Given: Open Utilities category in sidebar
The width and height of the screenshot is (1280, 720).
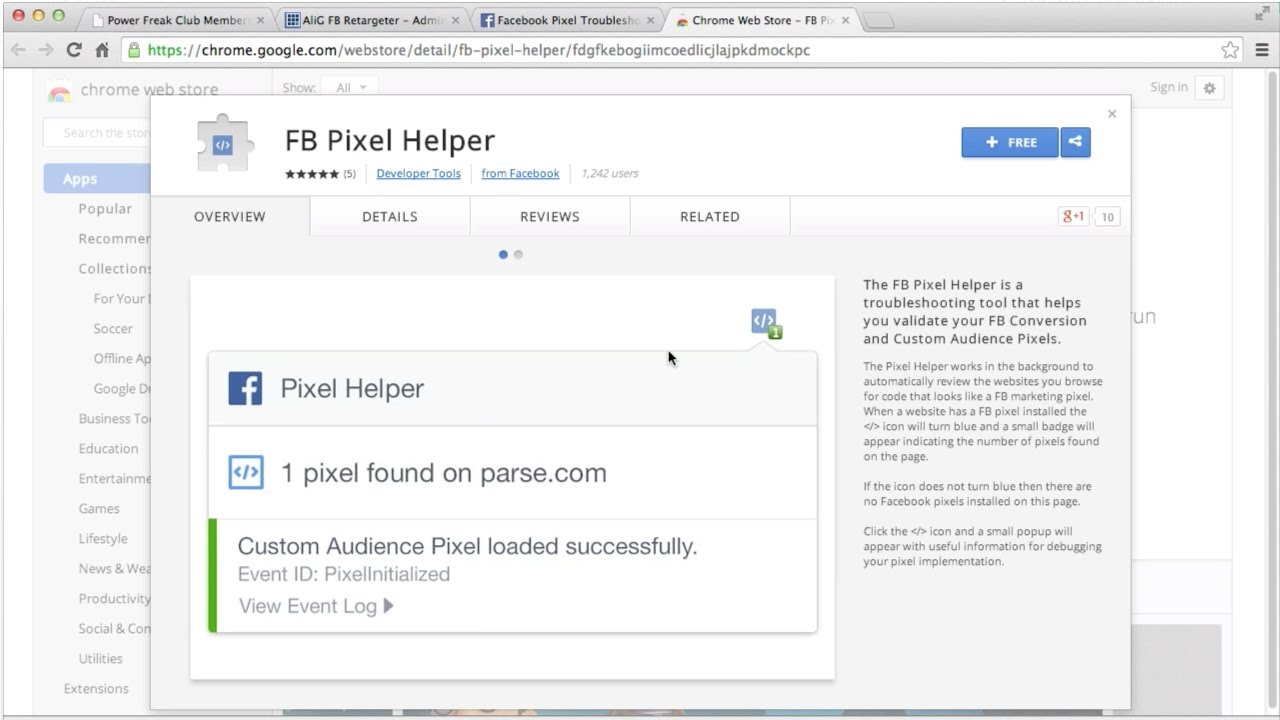Looking at the screenshot, I should pos(101,659).
